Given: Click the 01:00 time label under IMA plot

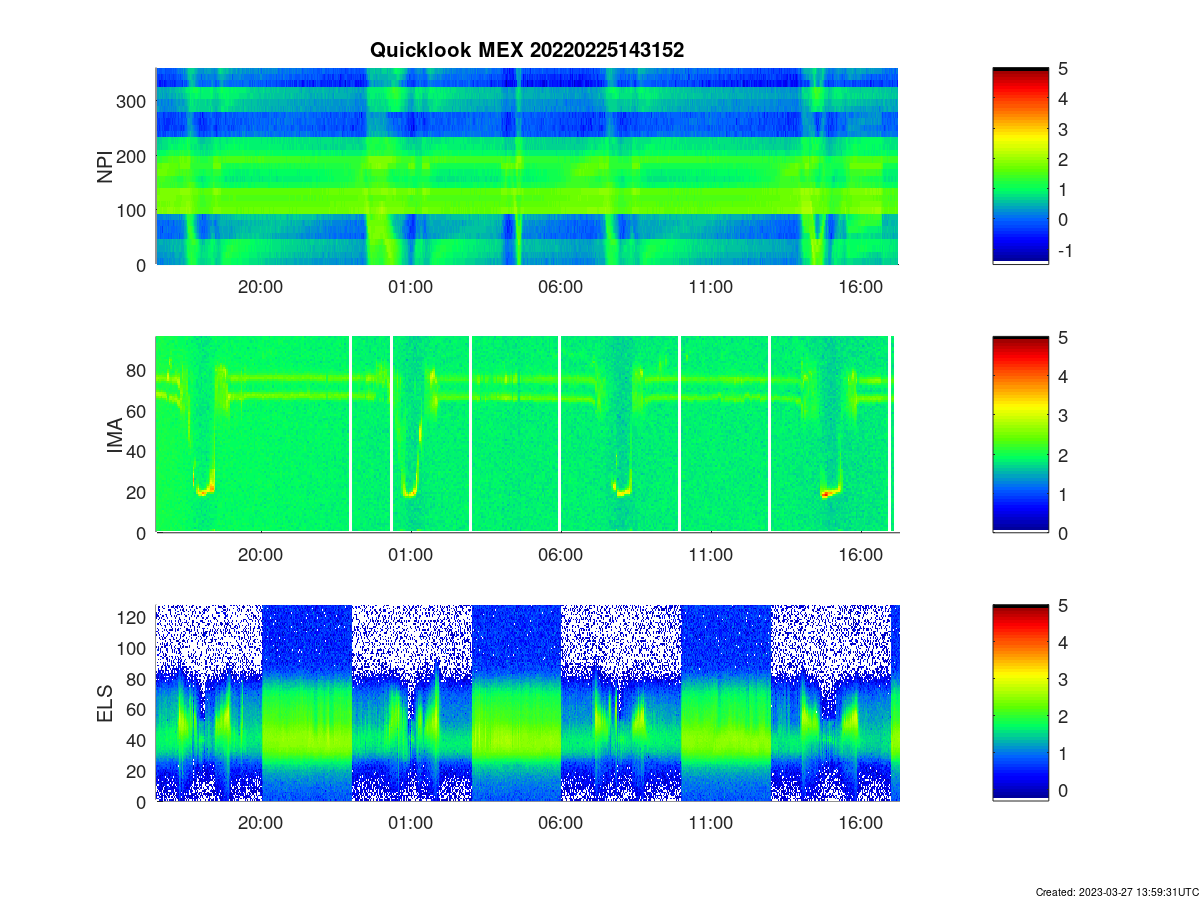Looking at the screenshot, I should click(x=410, y=554).
